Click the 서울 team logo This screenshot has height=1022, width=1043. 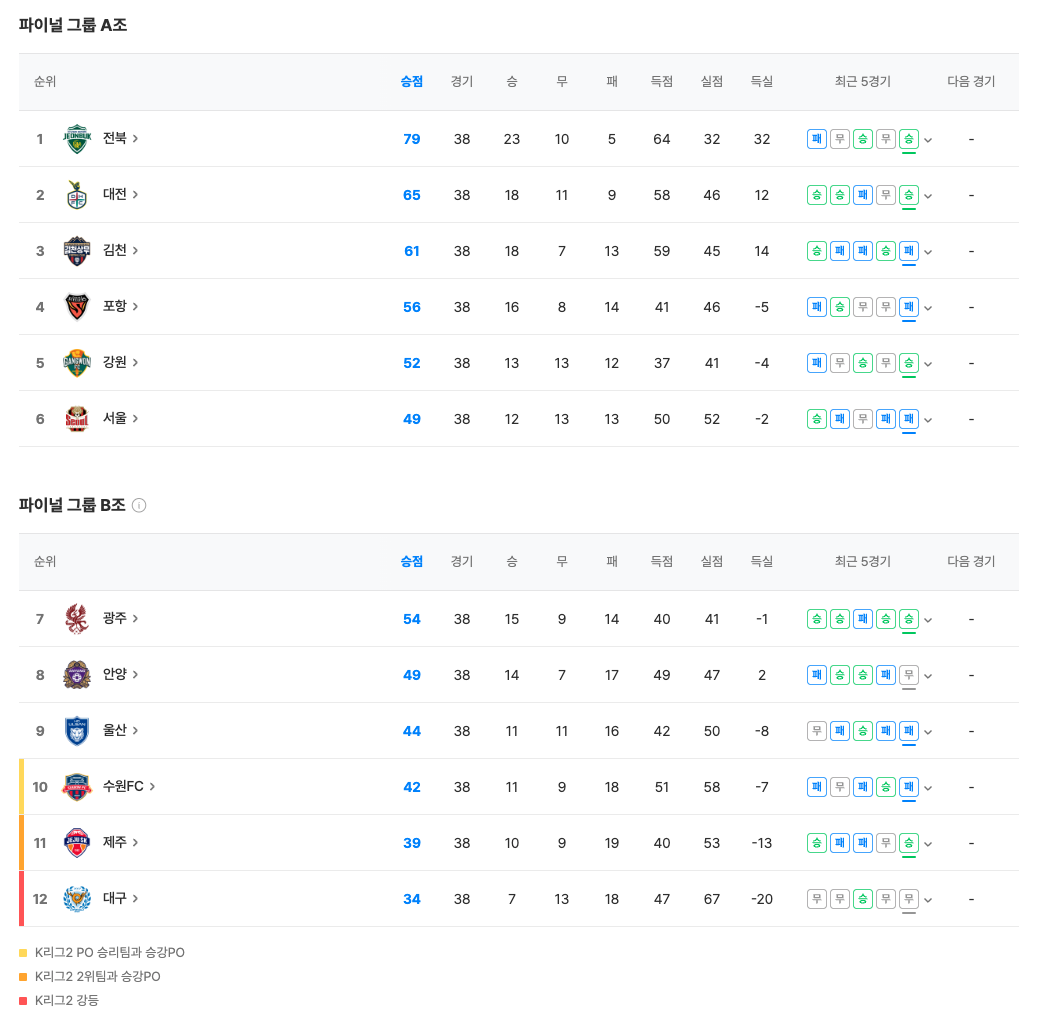76,419
